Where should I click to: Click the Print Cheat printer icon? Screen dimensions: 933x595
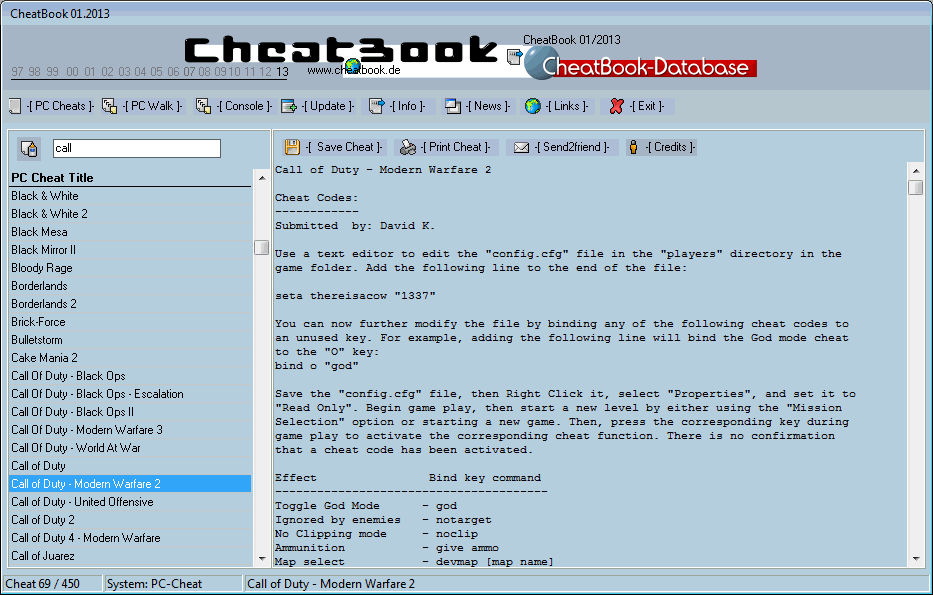408,147
